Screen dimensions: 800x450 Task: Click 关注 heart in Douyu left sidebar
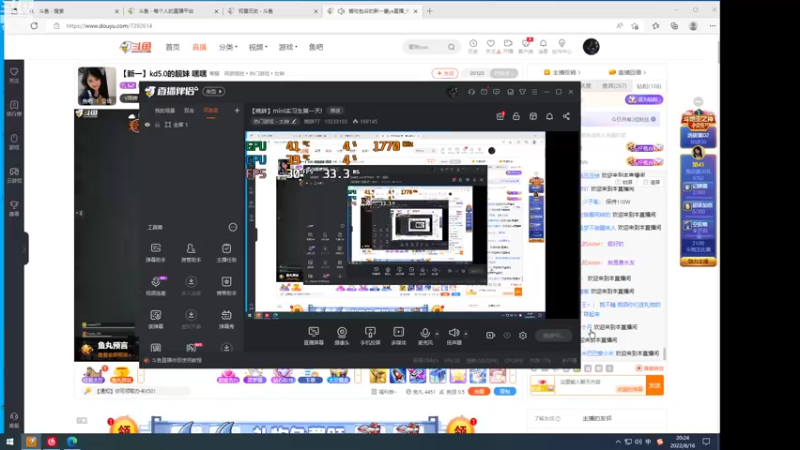[14, 75]
